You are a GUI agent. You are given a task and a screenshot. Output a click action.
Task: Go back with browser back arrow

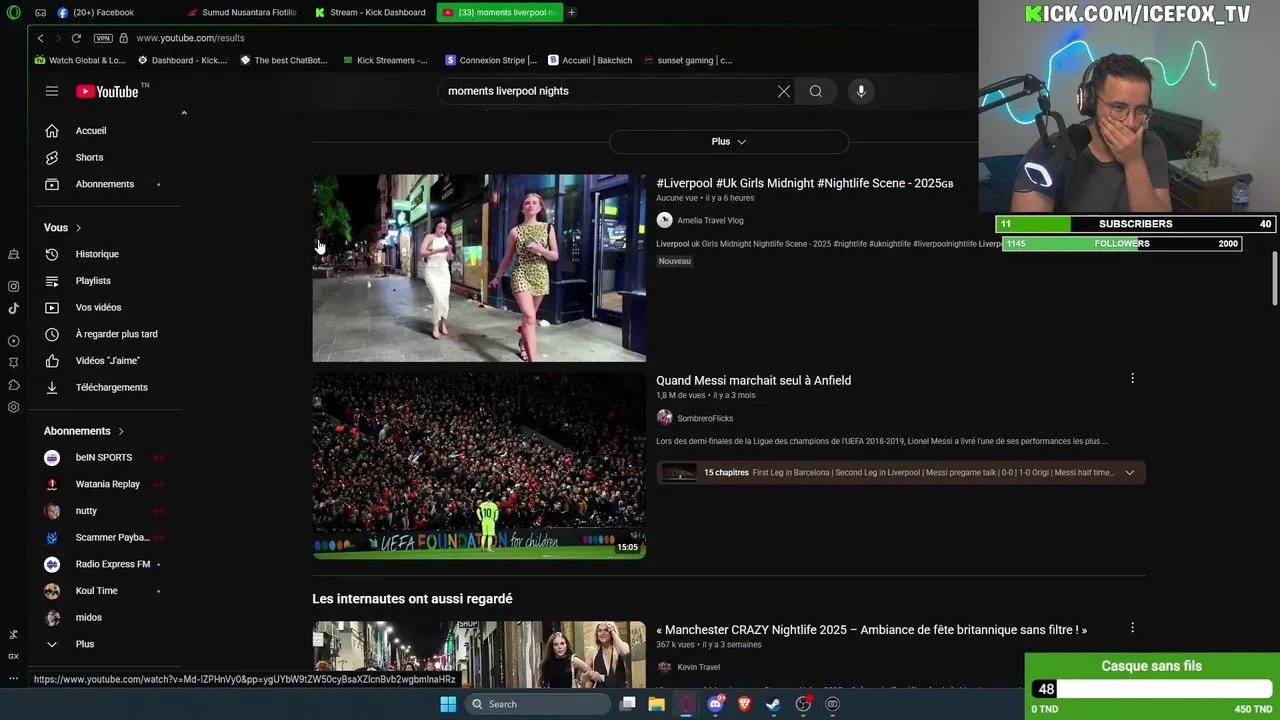tap(40, 38)
